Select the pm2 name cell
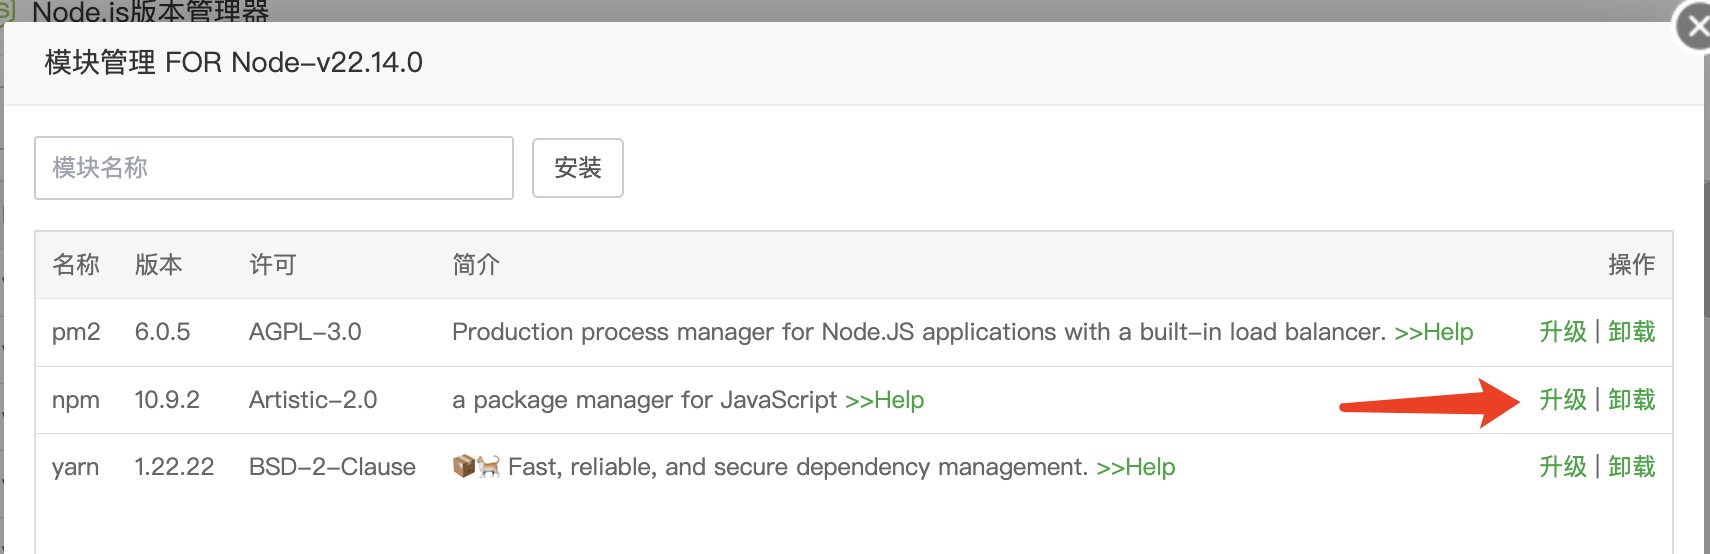Image resolution: width=1710 pixels, height=554 pixels. [x=76, y=332]
